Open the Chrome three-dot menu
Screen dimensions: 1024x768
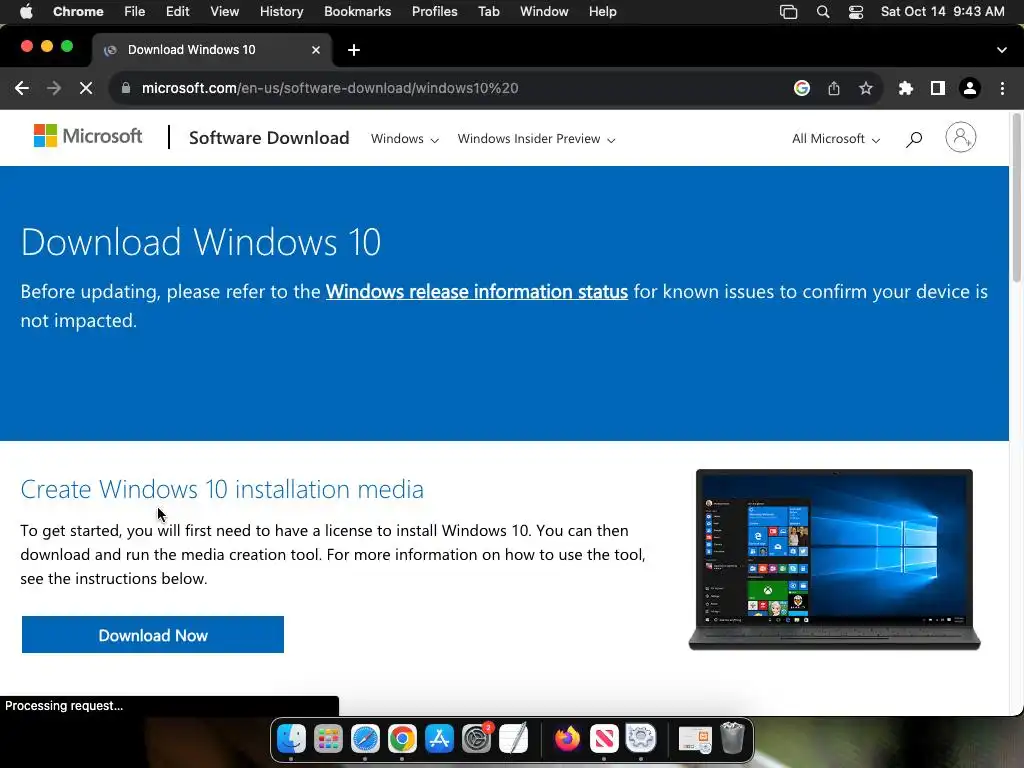point(1002,88)
